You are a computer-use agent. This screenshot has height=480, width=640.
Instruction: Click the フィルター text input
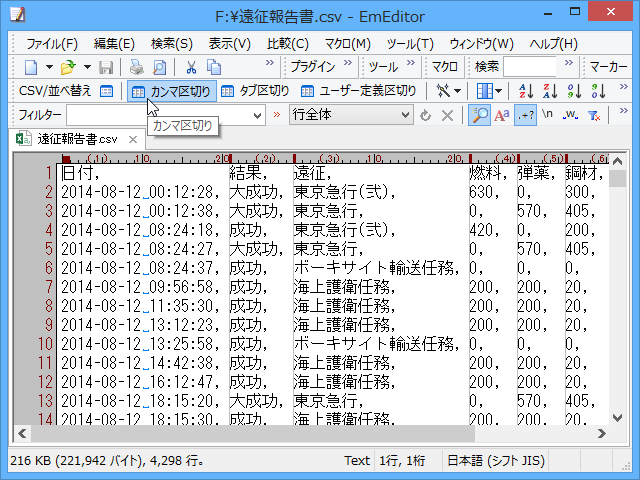coord(160,116)
